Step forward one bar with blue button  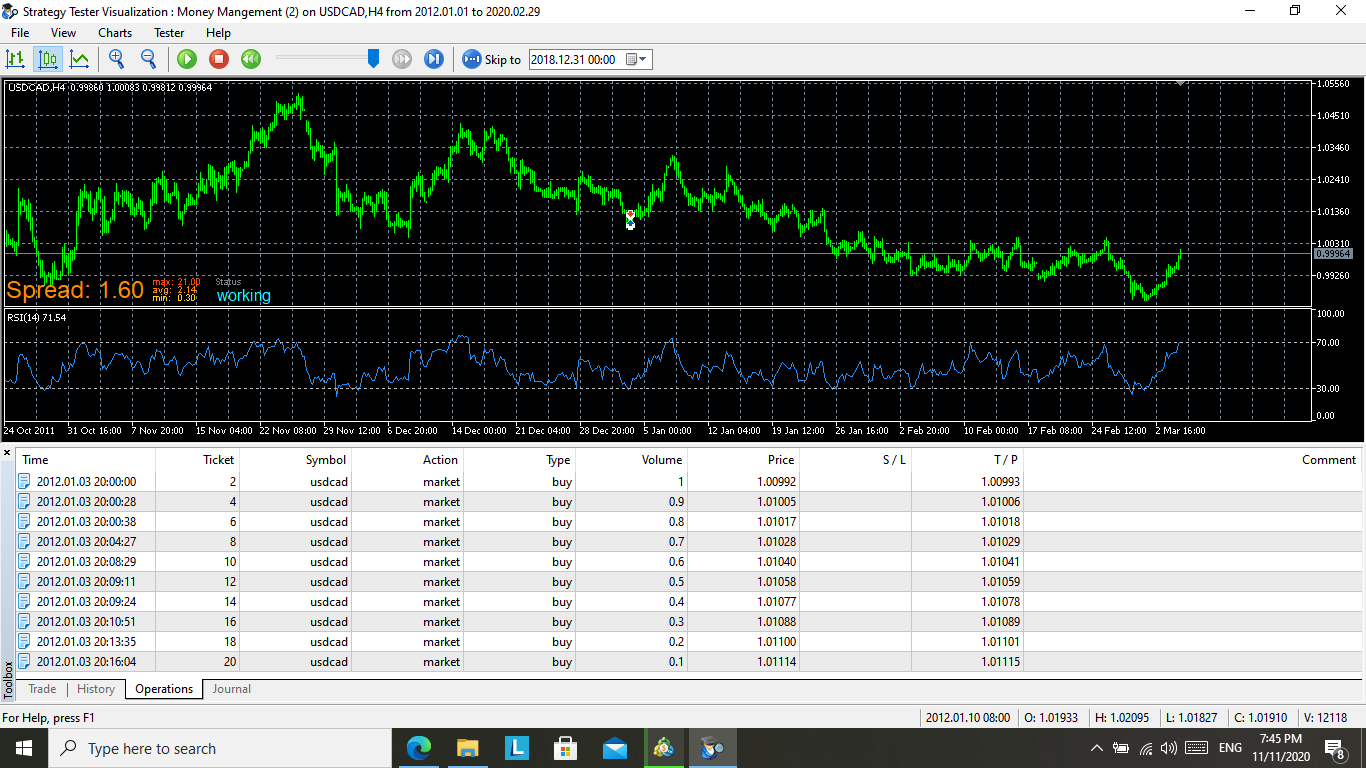click(434, 59)
